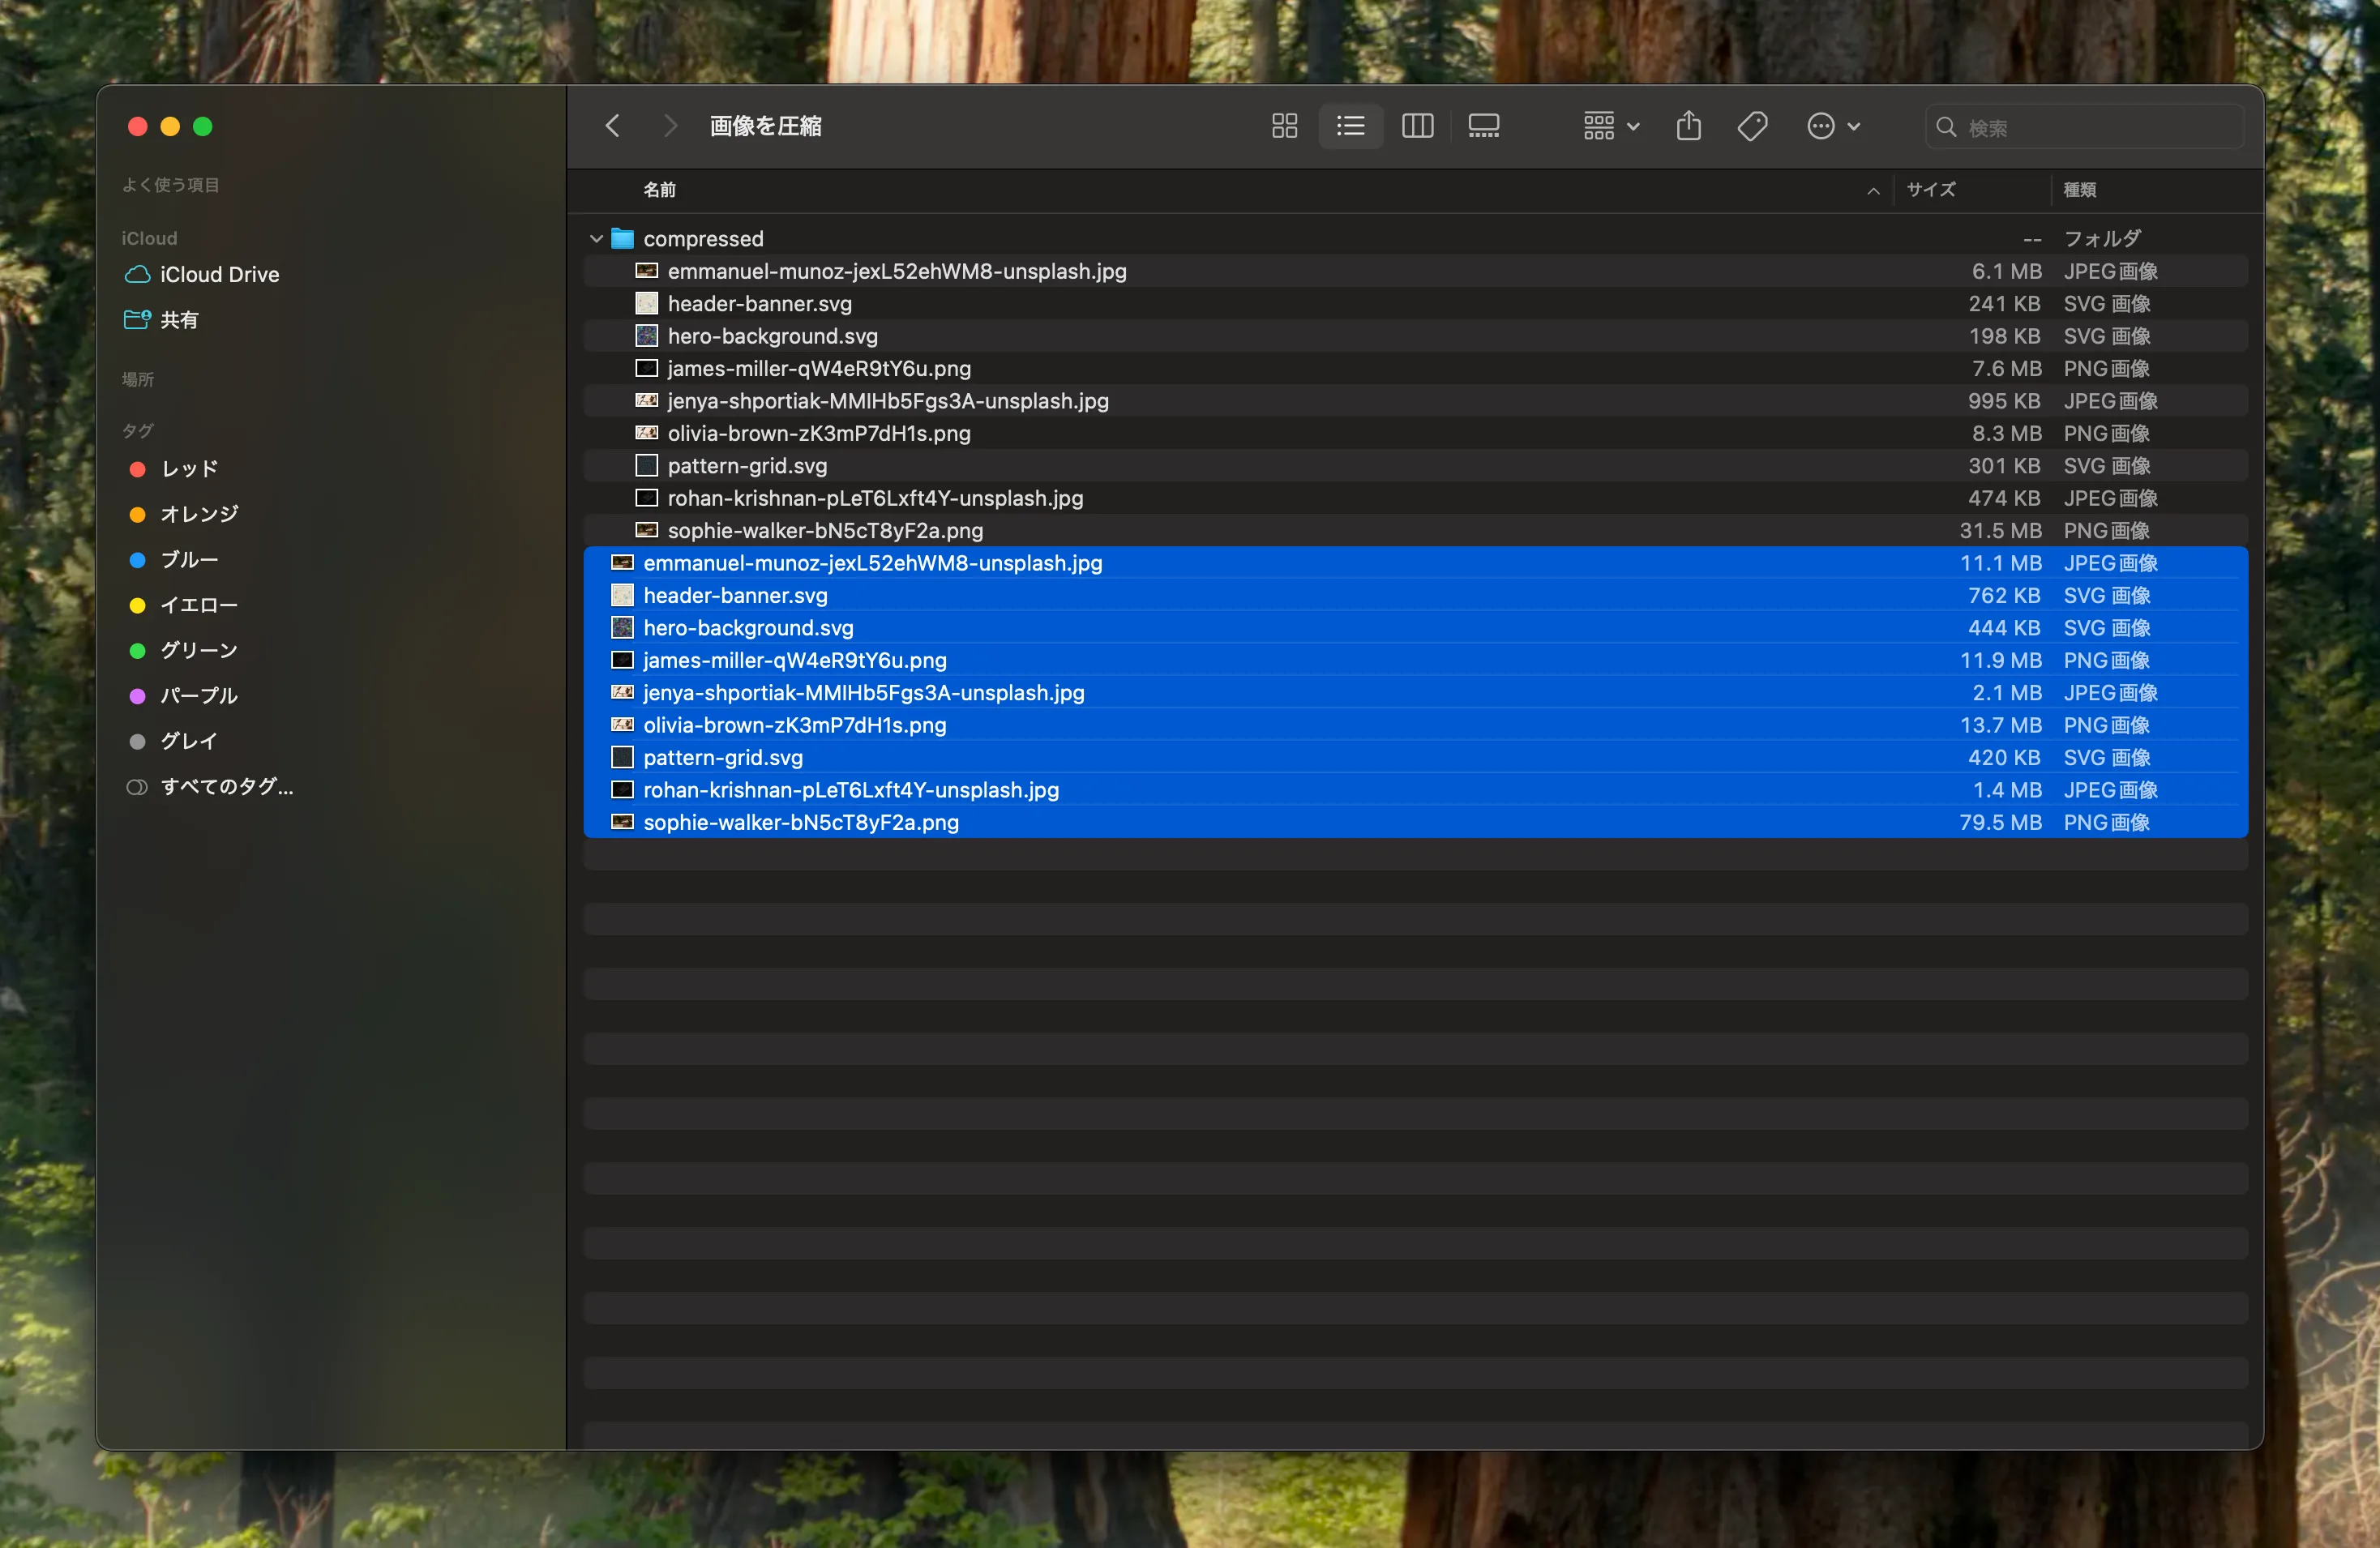The image size is (2380, 1548).
Task: Select the ブルー tag in sidebar
Action: 175,559
